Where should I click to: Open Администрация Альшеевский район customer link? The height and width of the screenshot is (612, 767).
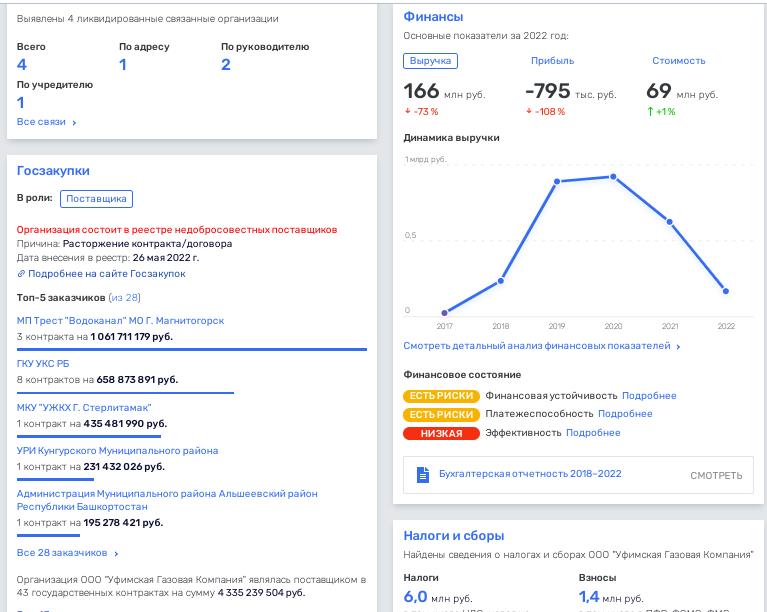point(167,500)
